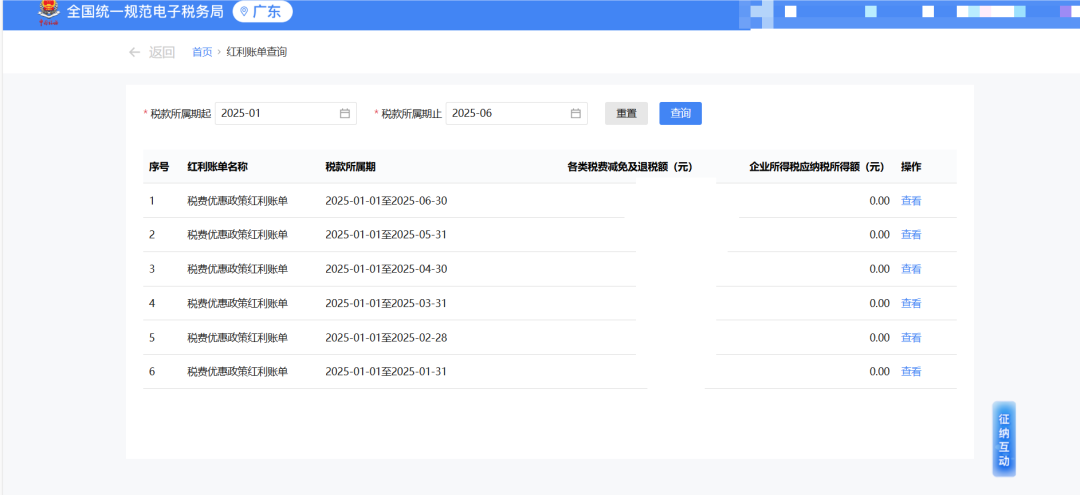Click the 返回 back text

click(x=162, y=52)
